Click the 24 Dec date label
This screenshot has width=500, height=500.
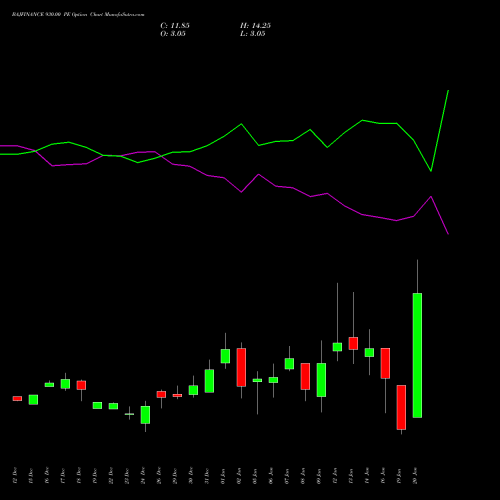tap(143, 476)
